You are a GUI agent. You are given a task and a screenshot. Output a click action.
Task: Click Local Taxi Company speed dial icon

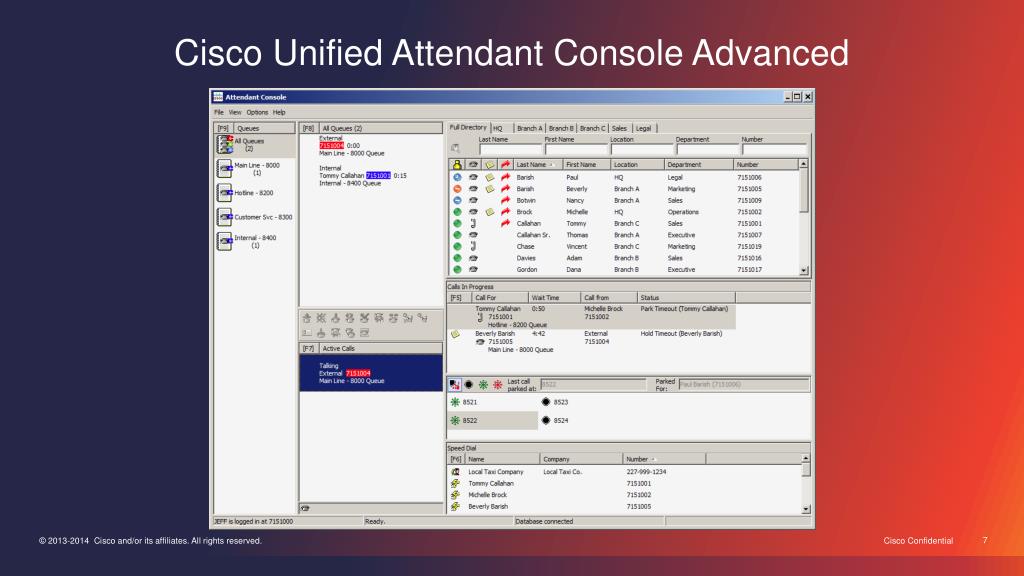455,472
